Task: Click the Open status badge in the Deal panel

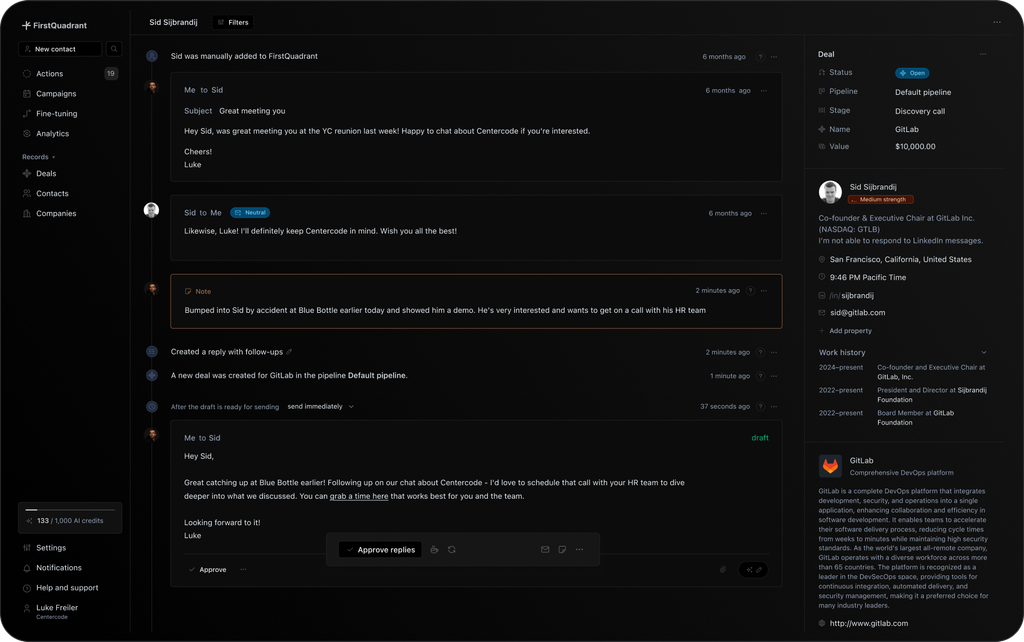Action: (x=912, y=73)
